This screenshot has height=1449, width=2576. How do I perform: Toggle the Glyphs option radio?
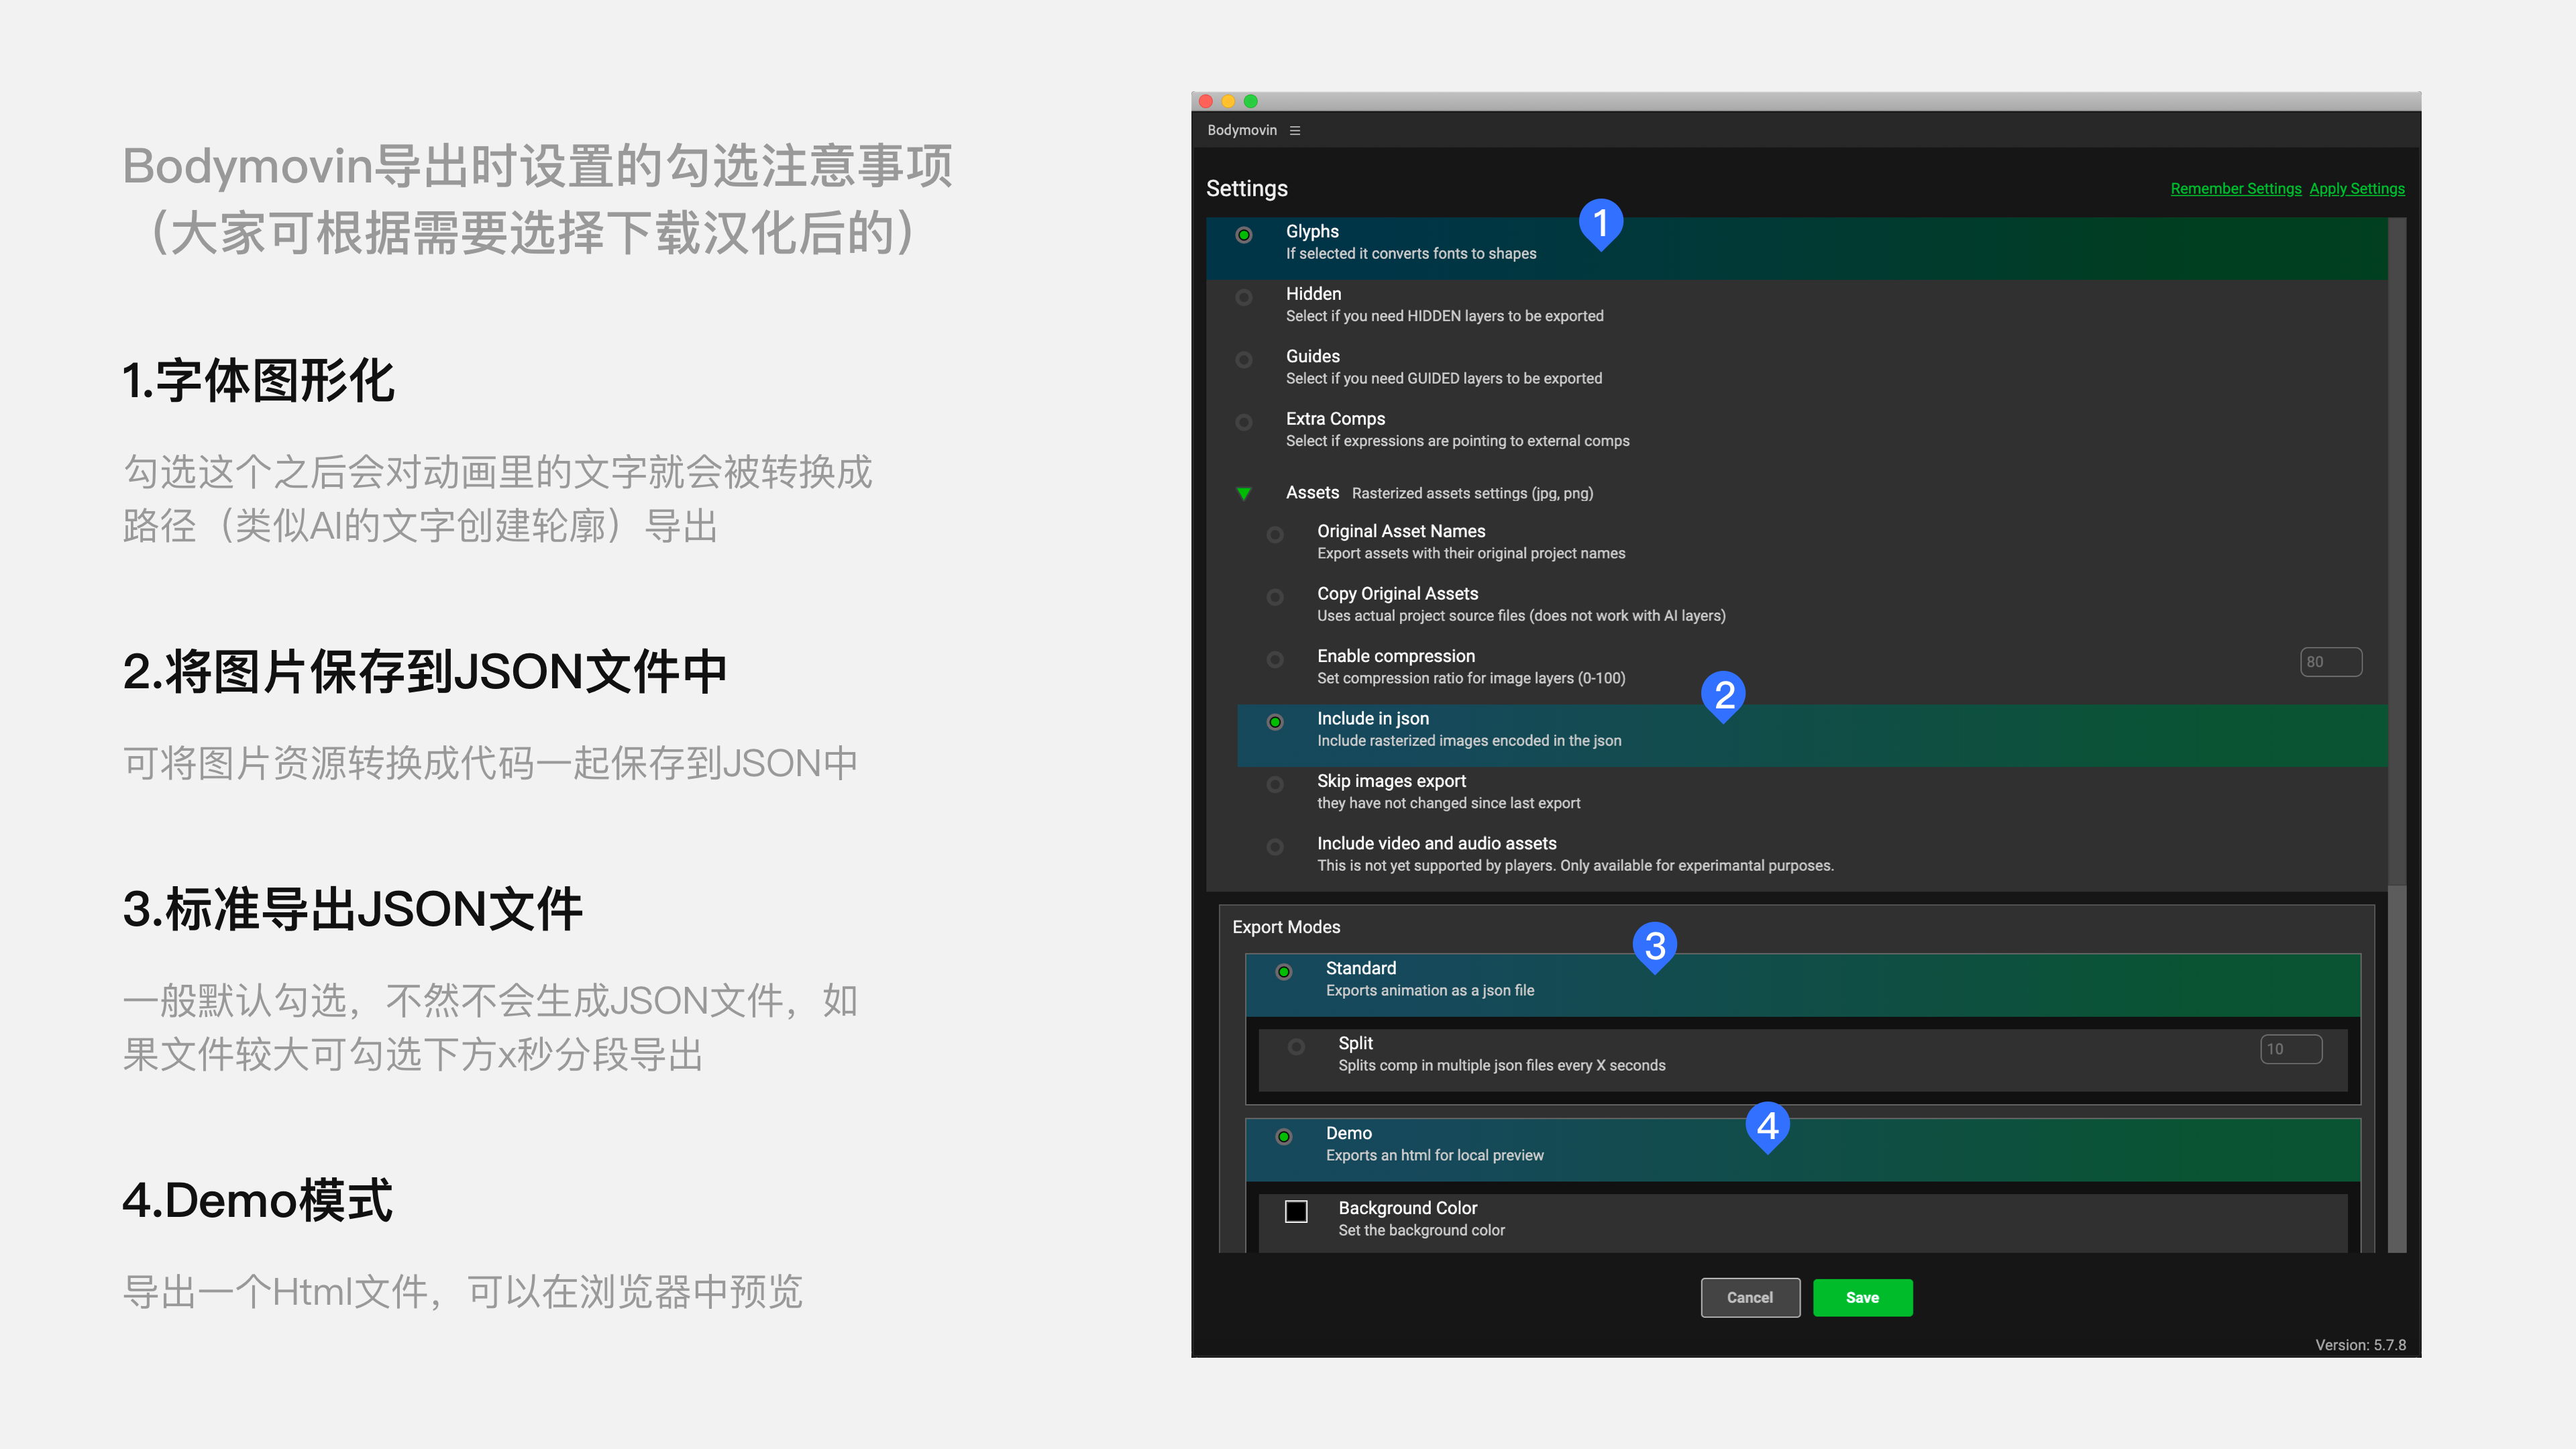[1244, 235]
